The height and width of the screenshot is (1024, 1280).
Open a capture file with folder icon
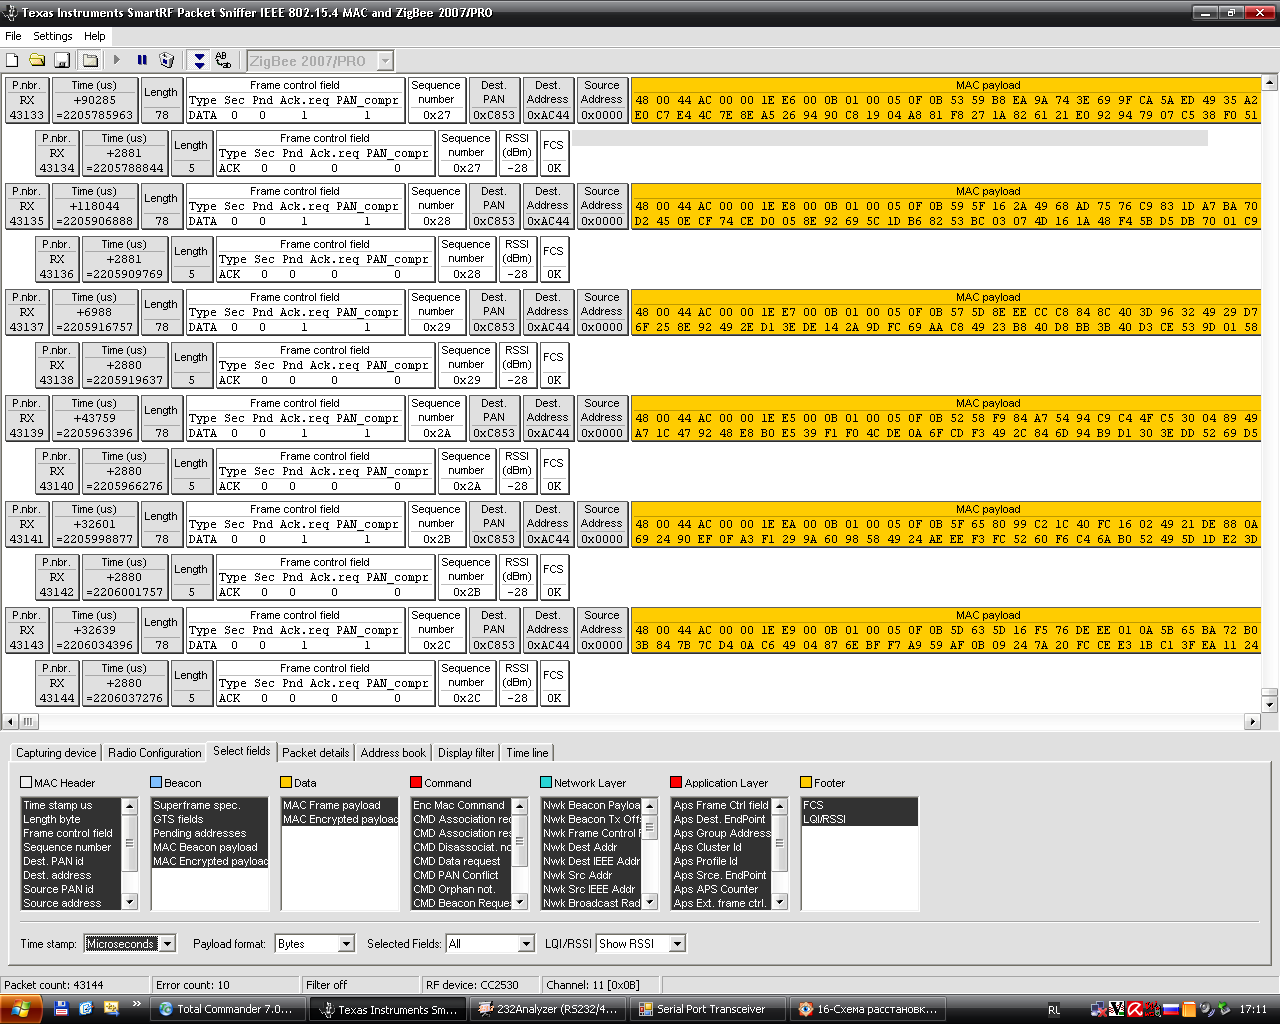tap(37, 60)
